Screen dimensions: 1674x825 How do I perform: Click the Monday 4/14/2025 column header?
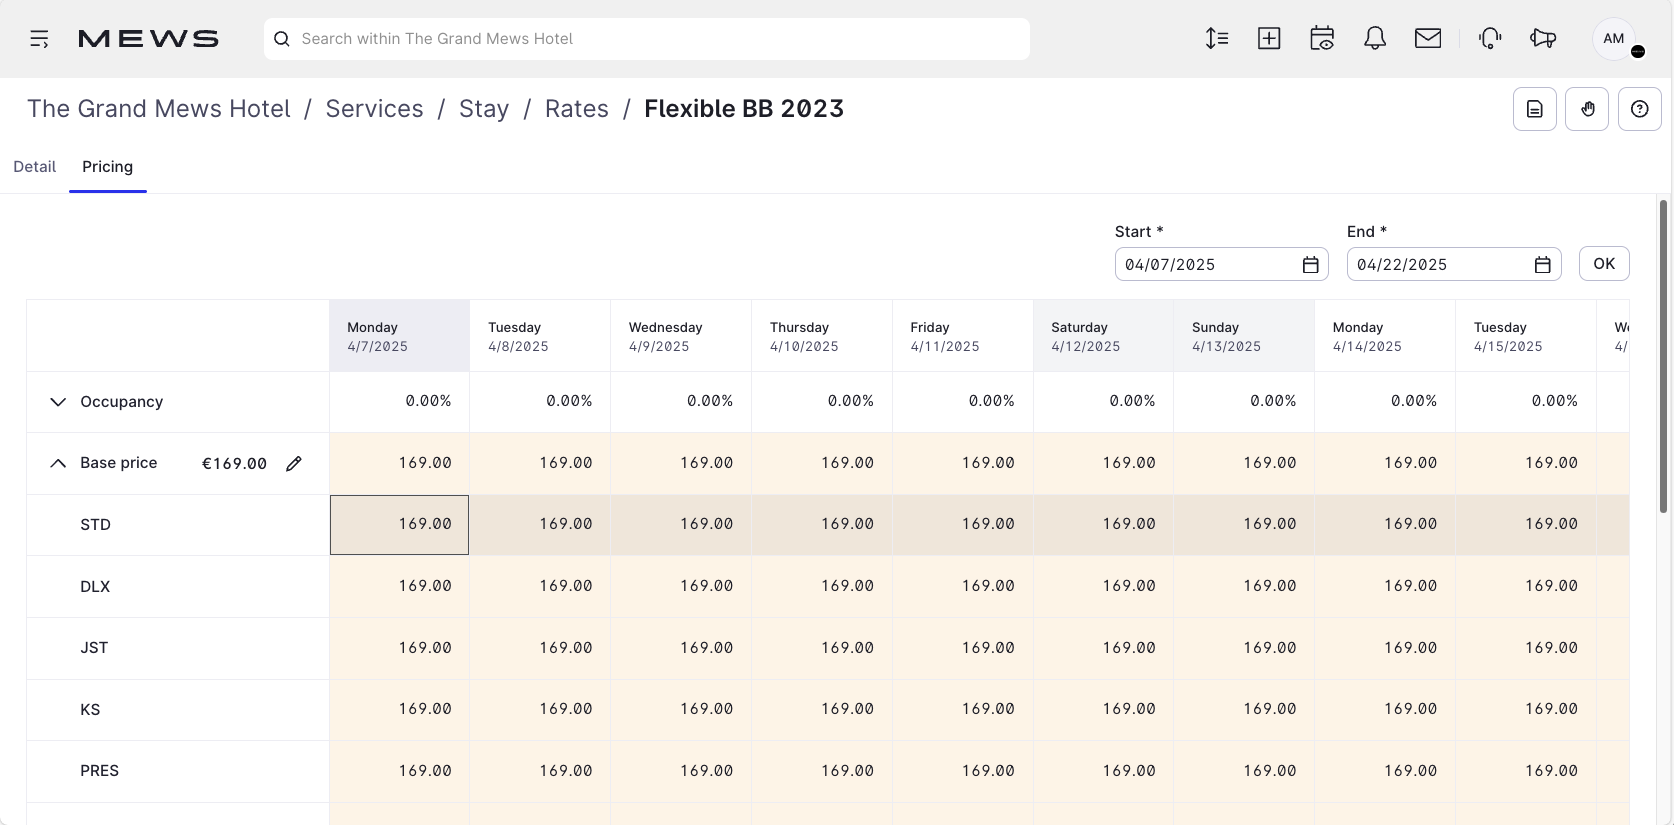[1385, 336]
